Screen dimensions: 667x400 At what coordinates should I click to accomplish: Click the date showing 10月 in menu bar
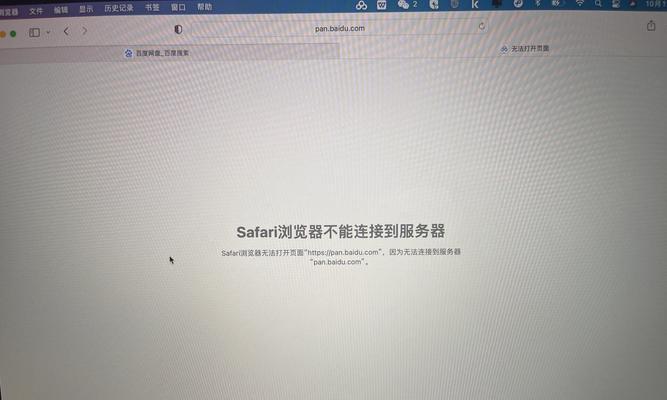[x=656, y=3]
